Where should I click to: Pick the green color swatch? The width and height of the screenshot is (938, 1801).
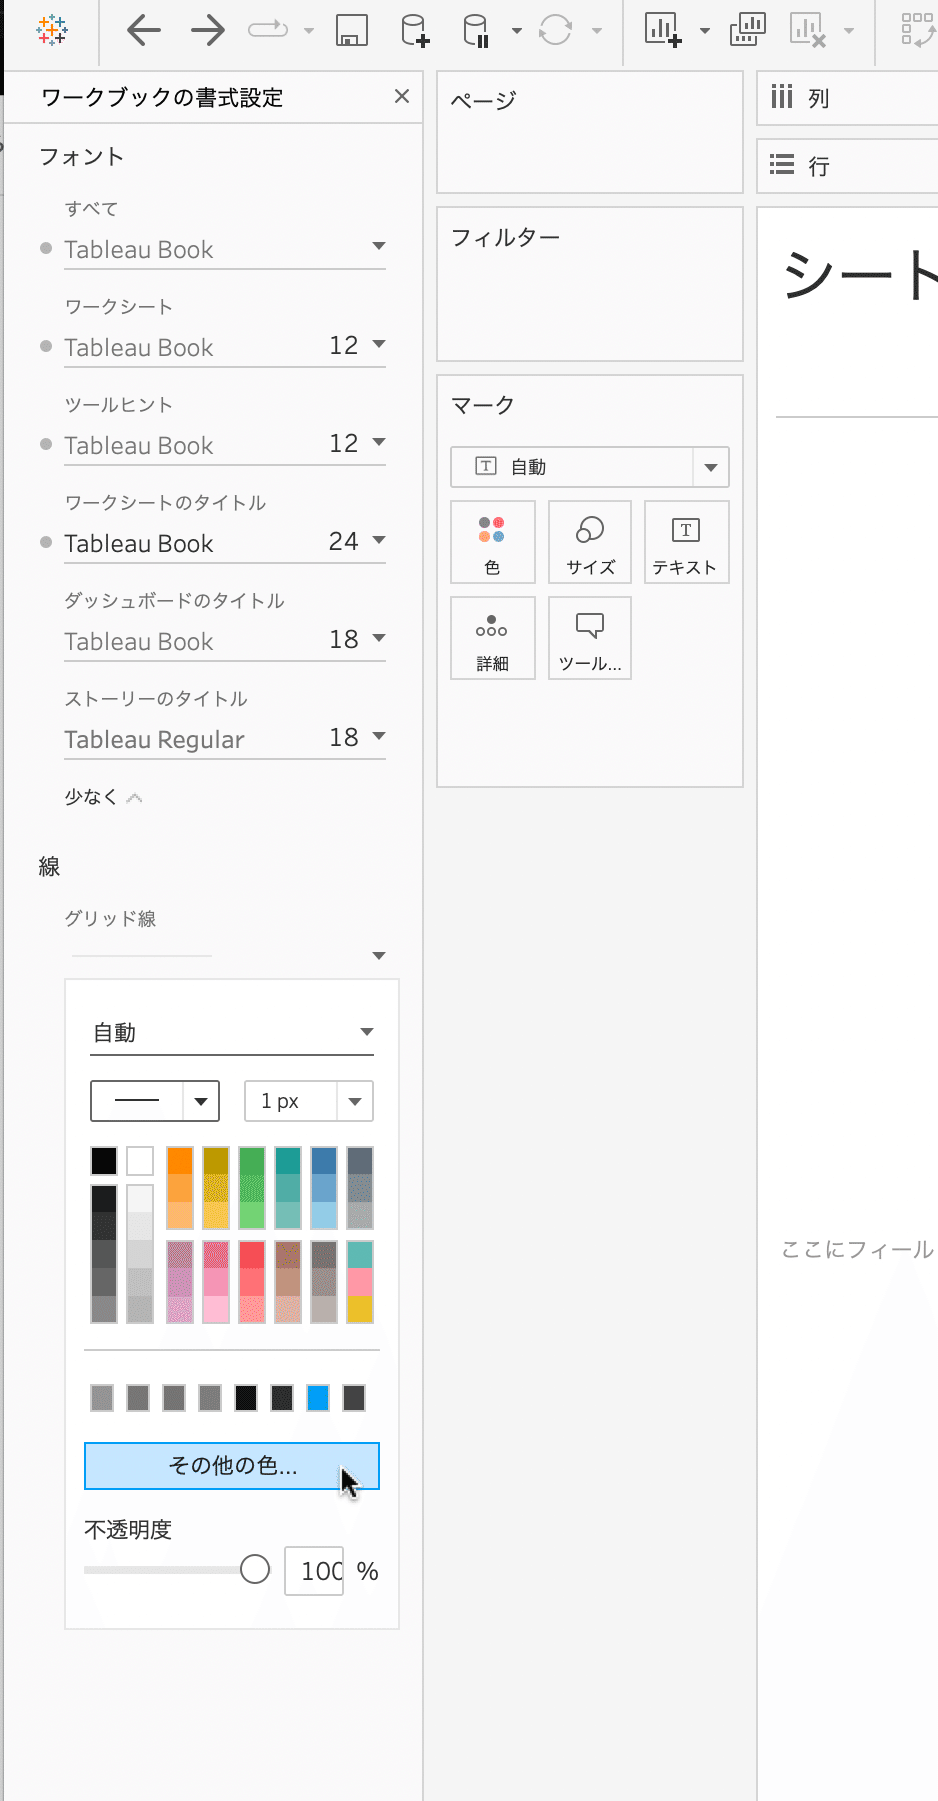point(252,1161)
